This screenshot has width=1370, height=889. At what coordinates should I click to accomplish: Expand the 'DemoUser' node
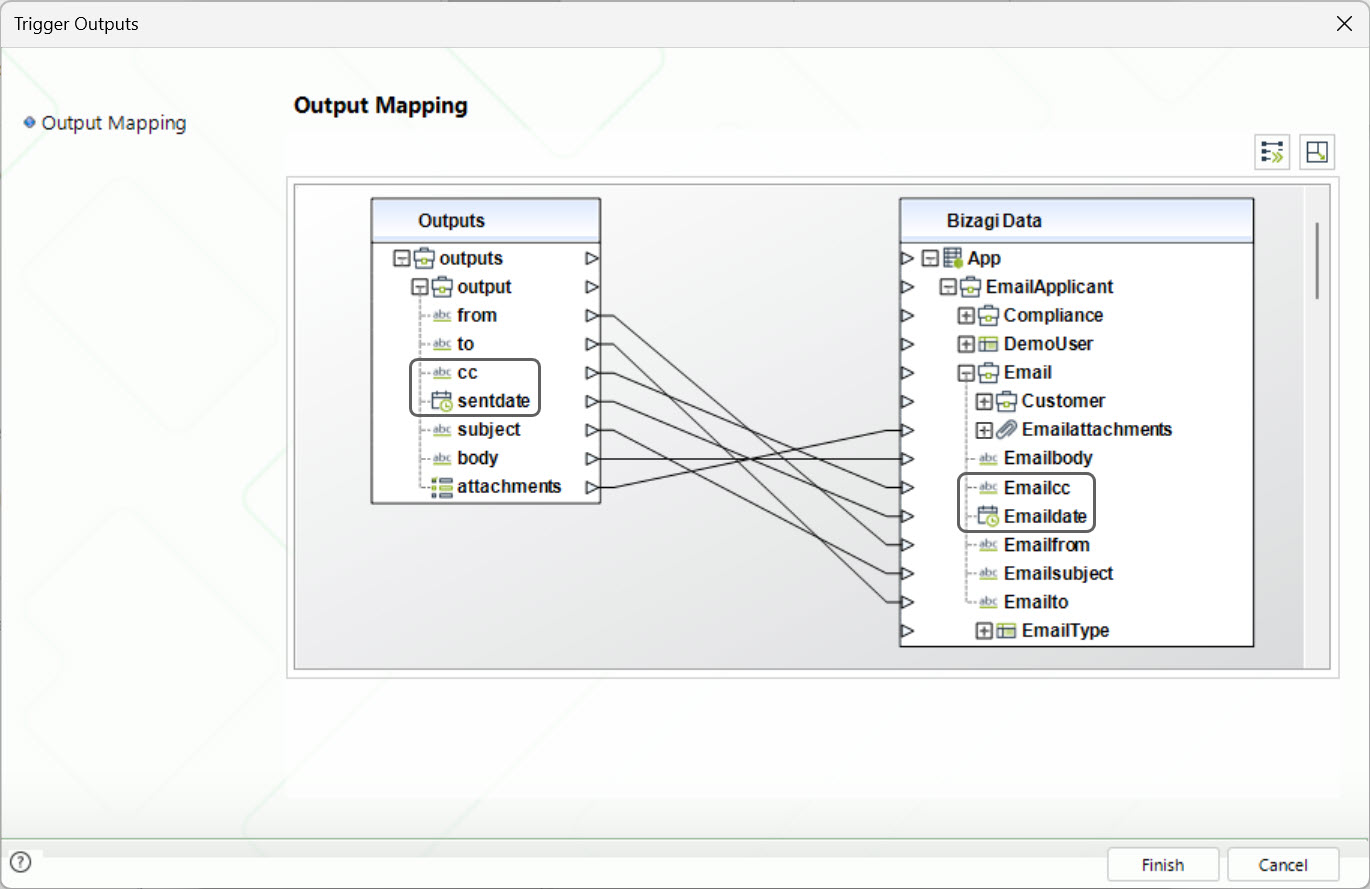966,344
